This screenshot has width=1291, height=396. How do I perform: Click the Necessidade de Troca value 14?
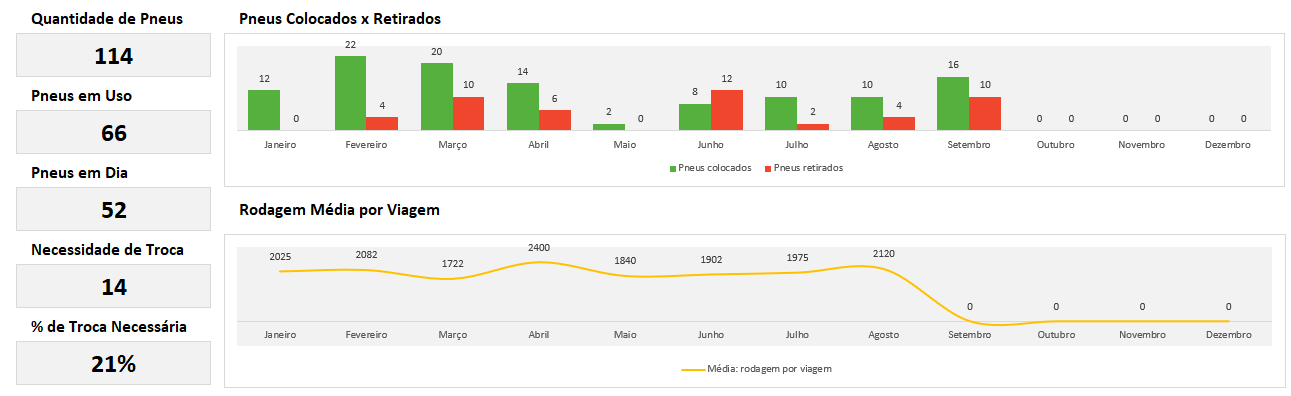point(113,286)
